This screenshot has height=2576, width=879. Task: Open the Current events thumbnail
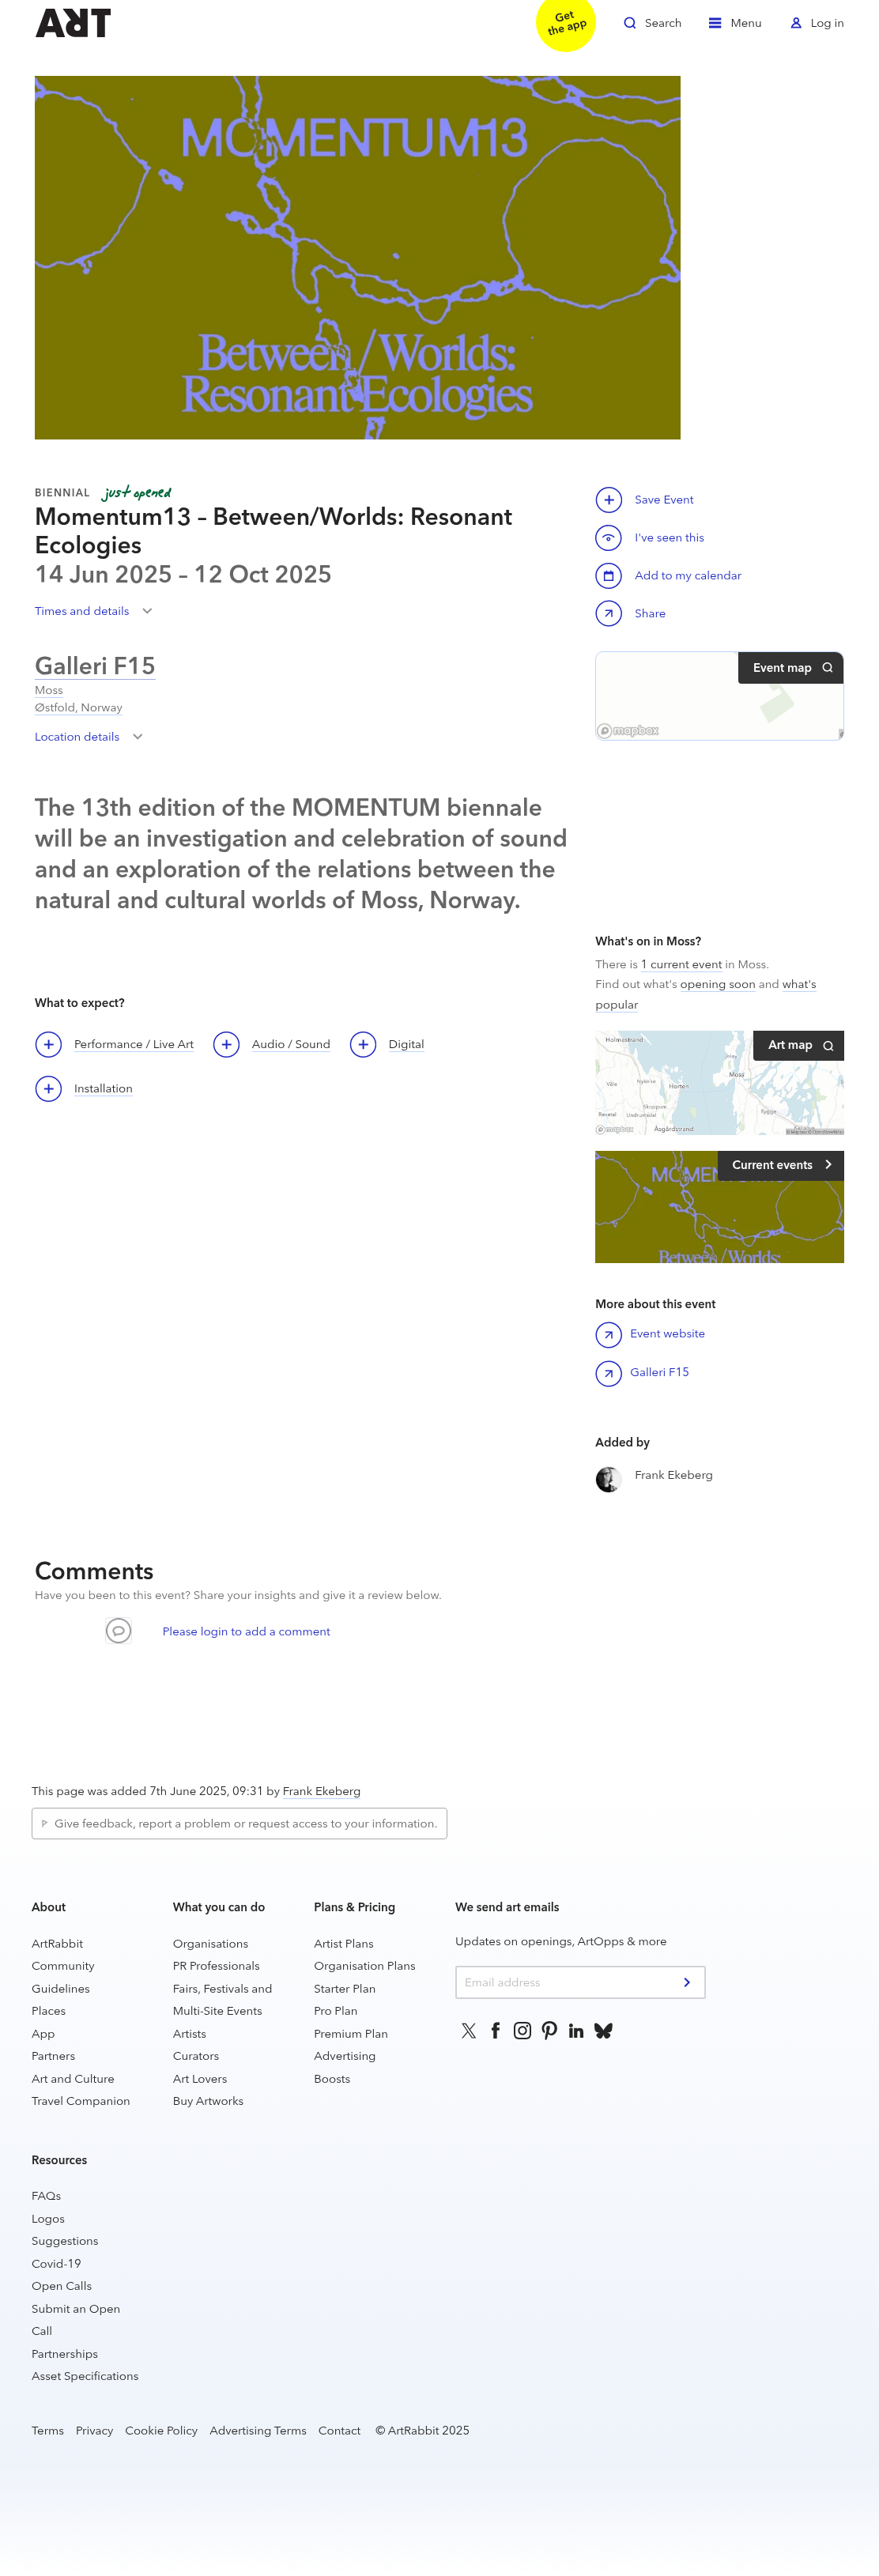pyautogui.click(x=719, y=1206)
